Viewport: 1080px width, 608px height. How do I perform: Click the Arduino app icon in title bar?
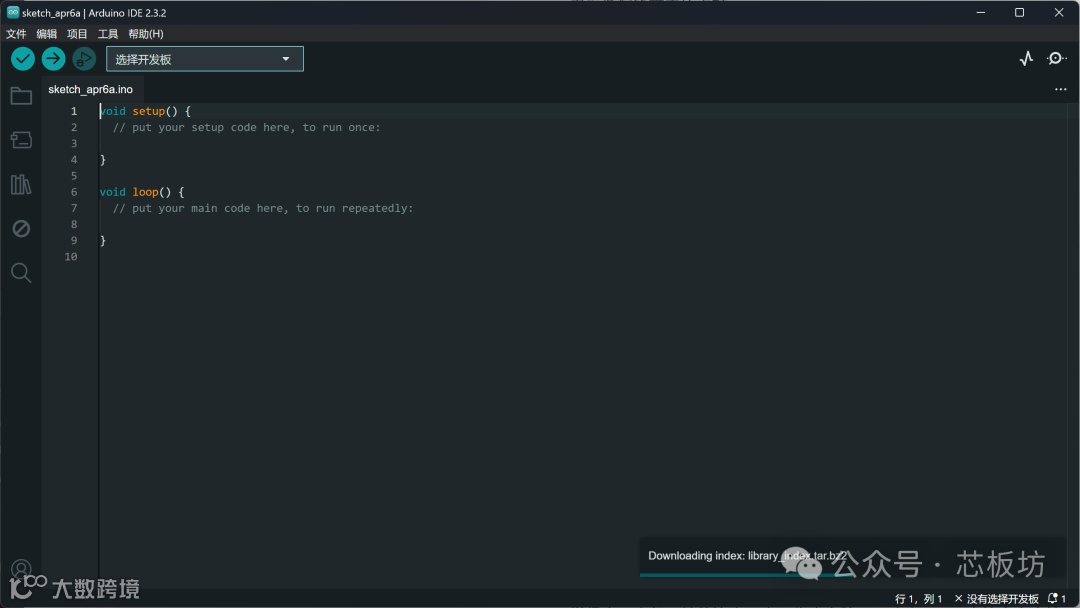coord(12,12)
